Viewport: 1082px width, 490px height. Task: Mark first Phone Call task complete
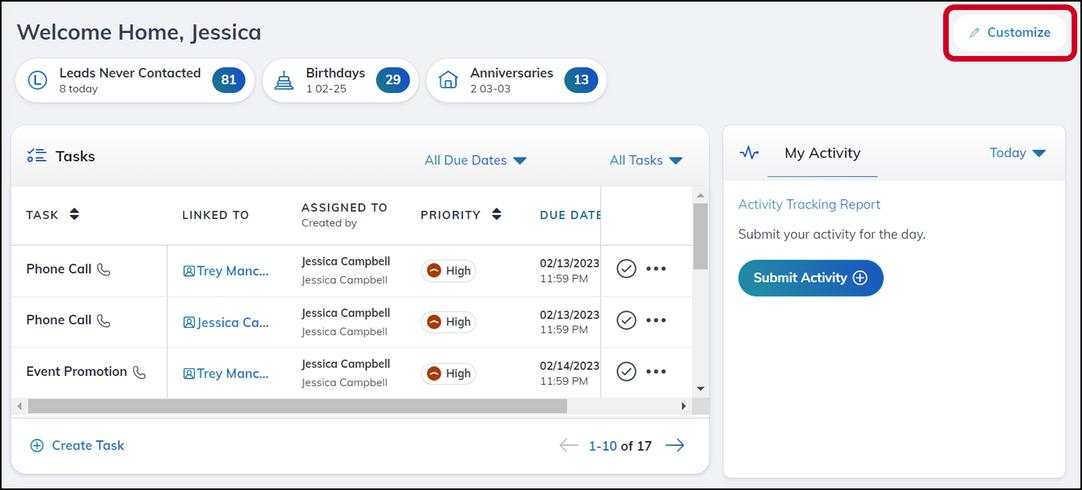pos(626,269)
